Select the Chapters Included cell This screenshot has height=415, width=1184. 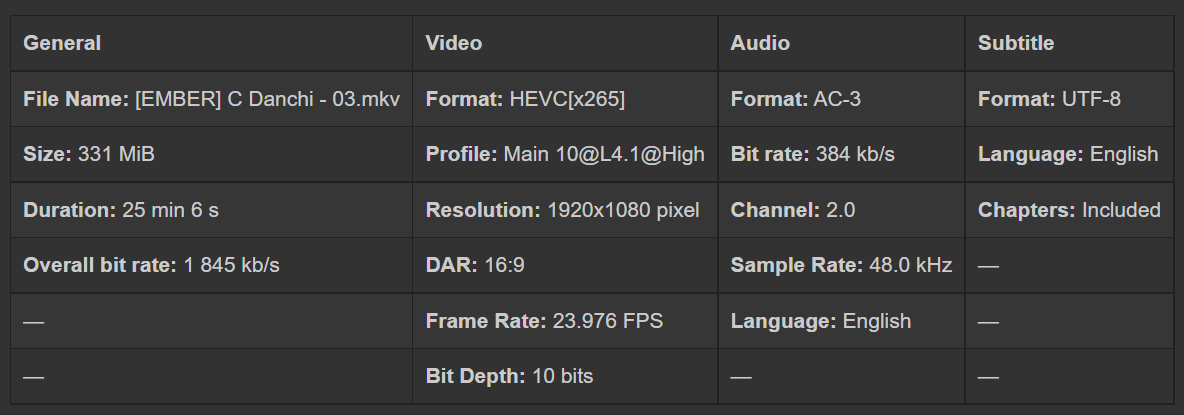[1069, 210]
